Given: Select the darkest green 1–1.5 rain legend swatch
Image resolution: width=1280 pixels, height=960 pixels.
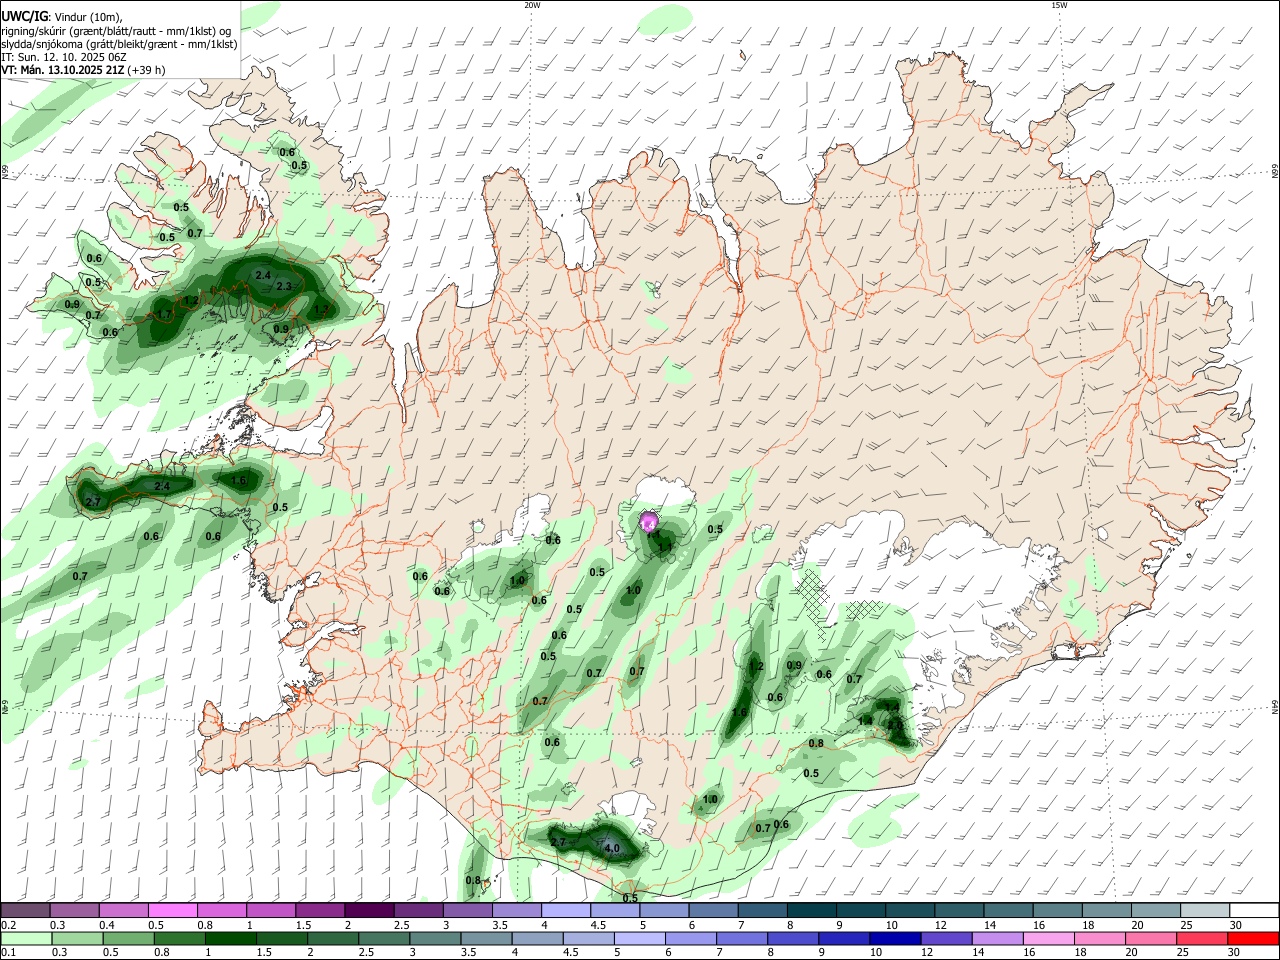Looking at the screenshot, I should [230, 938].
